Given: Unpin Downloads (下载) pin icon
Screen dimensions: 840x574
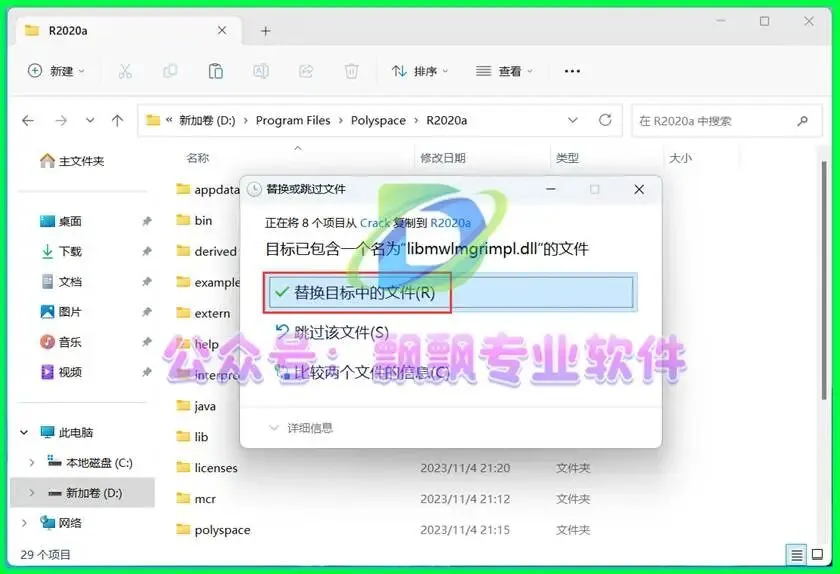Looking at the screenshot, I should [x=146, y=251].
